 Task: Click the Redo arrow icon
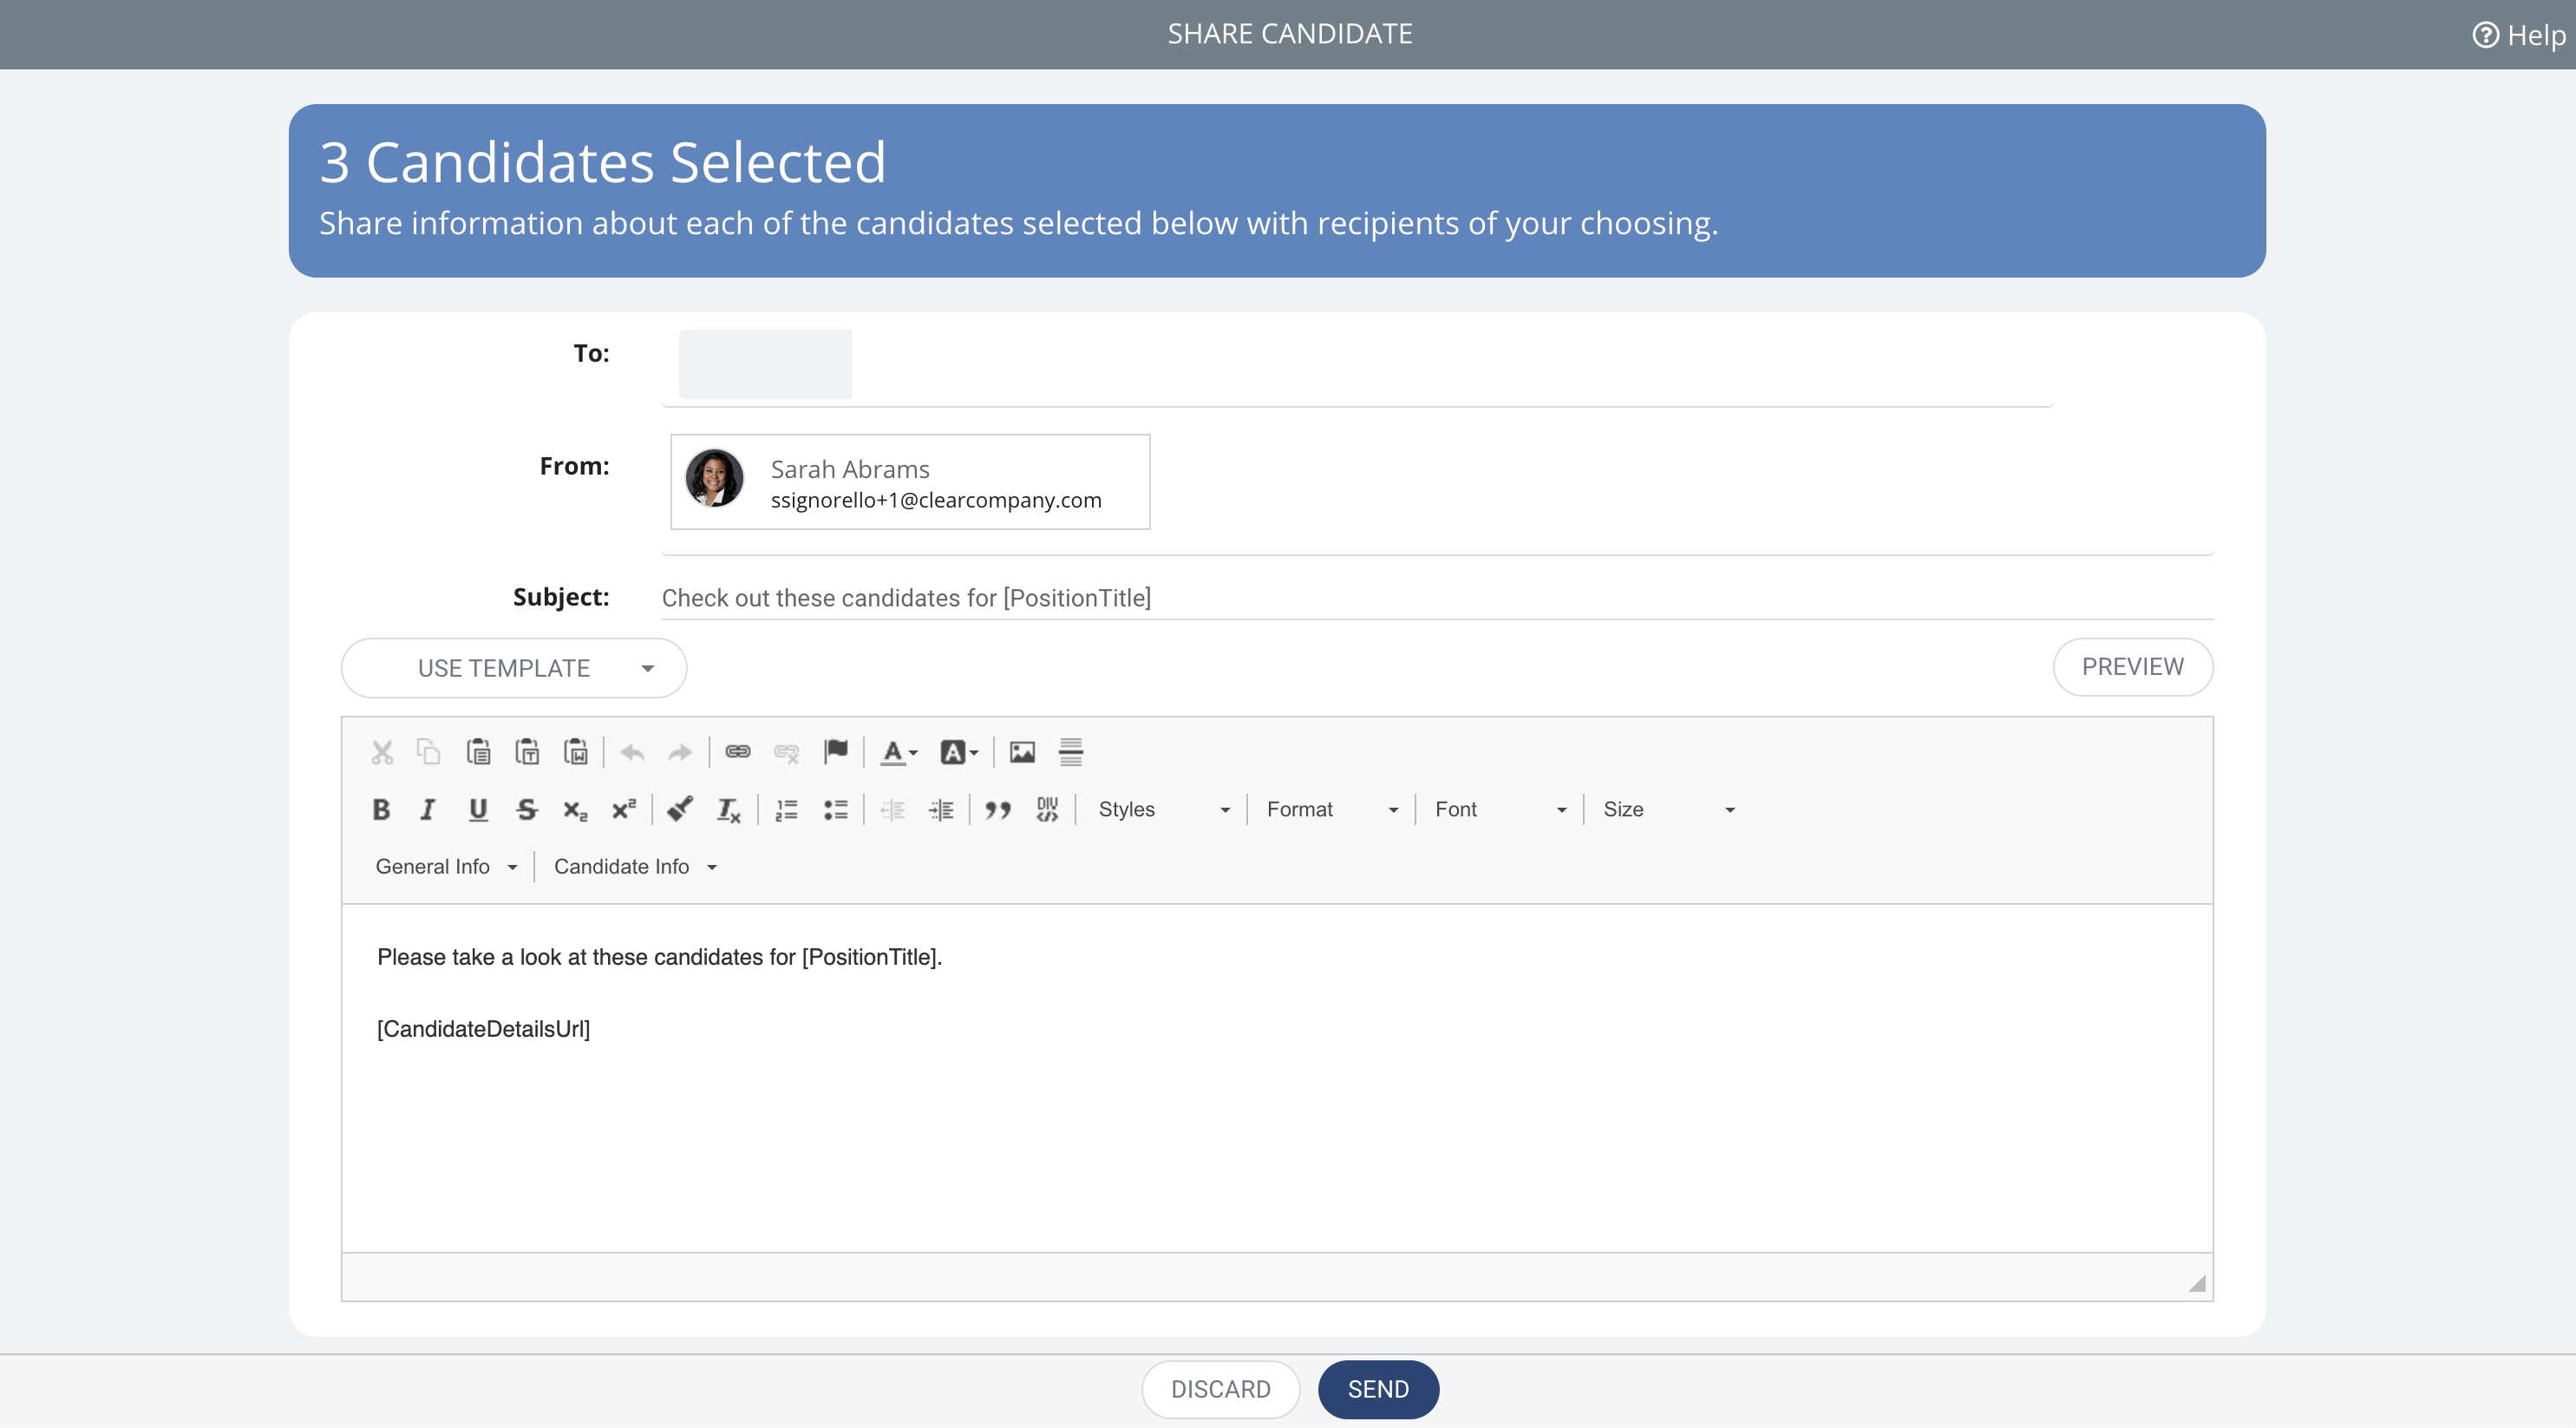(x=680, y=752)
